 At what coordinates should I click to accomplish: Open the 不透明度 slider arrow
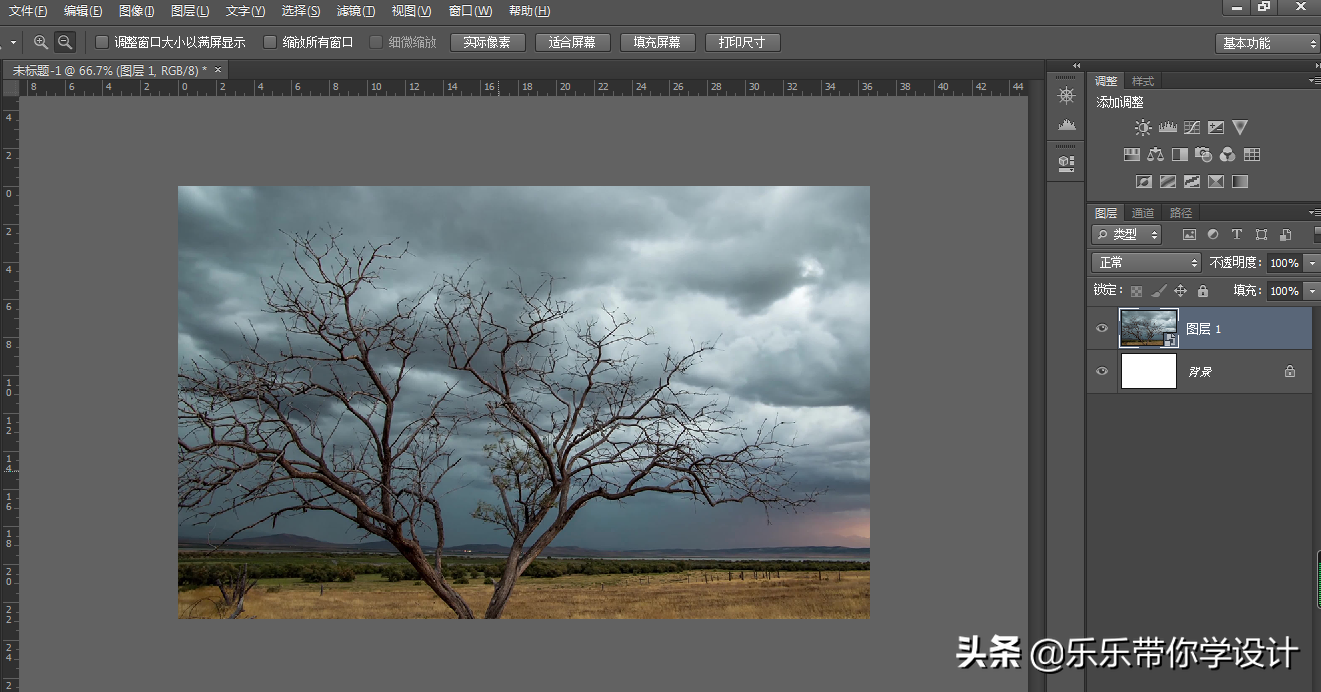(1312, 263)
